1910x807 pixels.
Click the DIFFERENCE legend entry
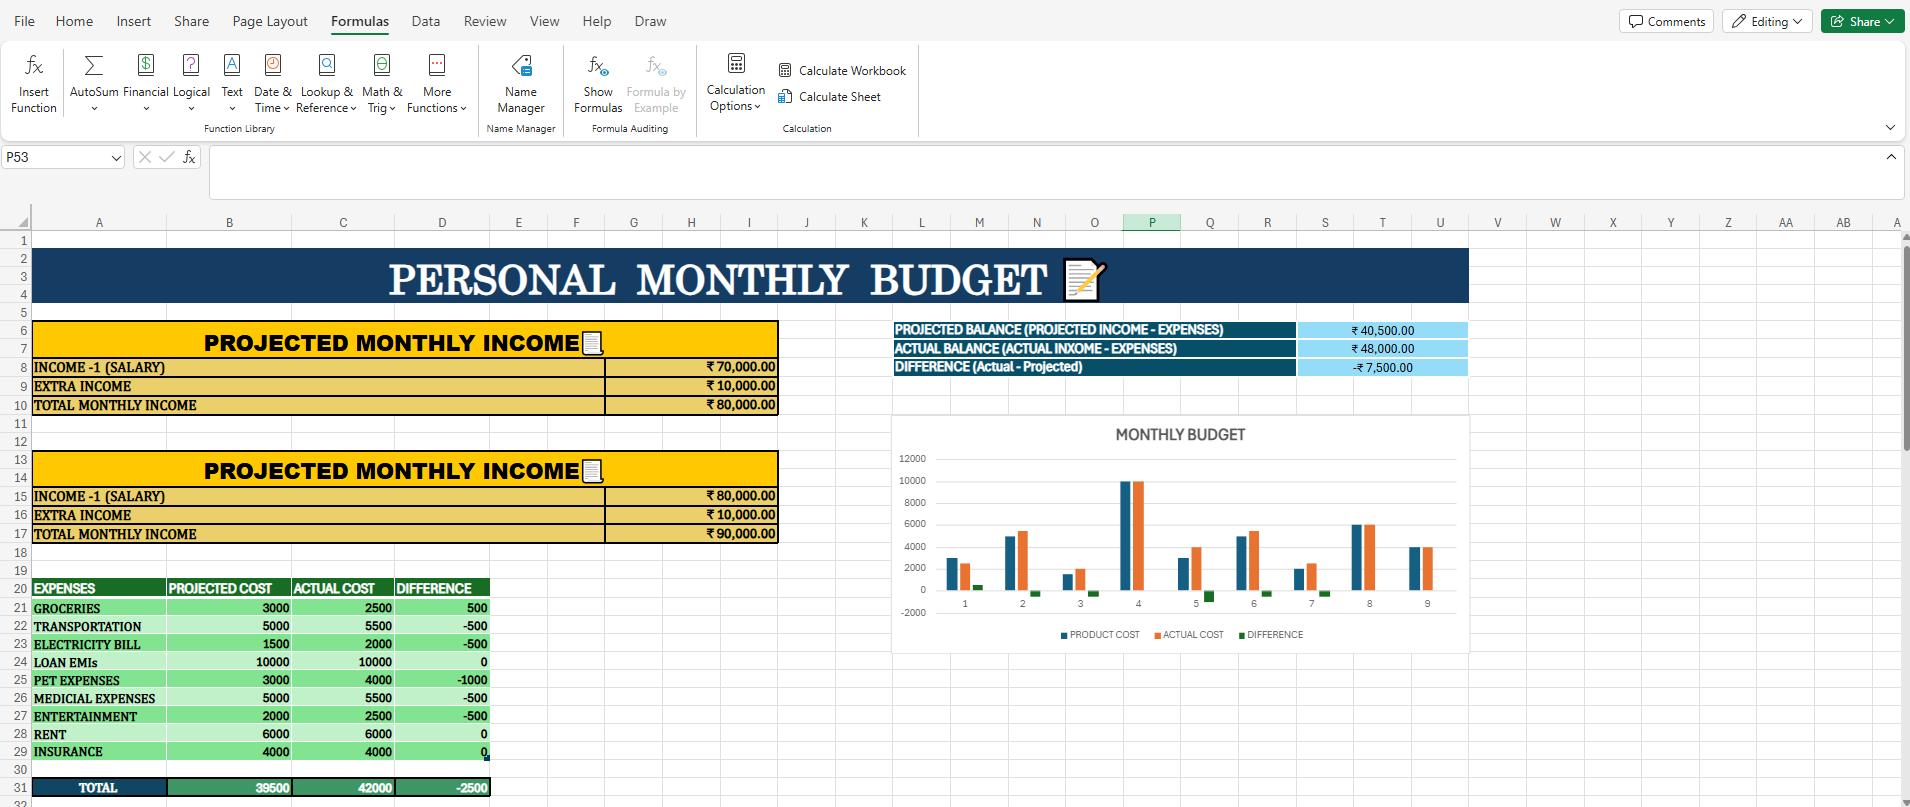[1271, 635]
